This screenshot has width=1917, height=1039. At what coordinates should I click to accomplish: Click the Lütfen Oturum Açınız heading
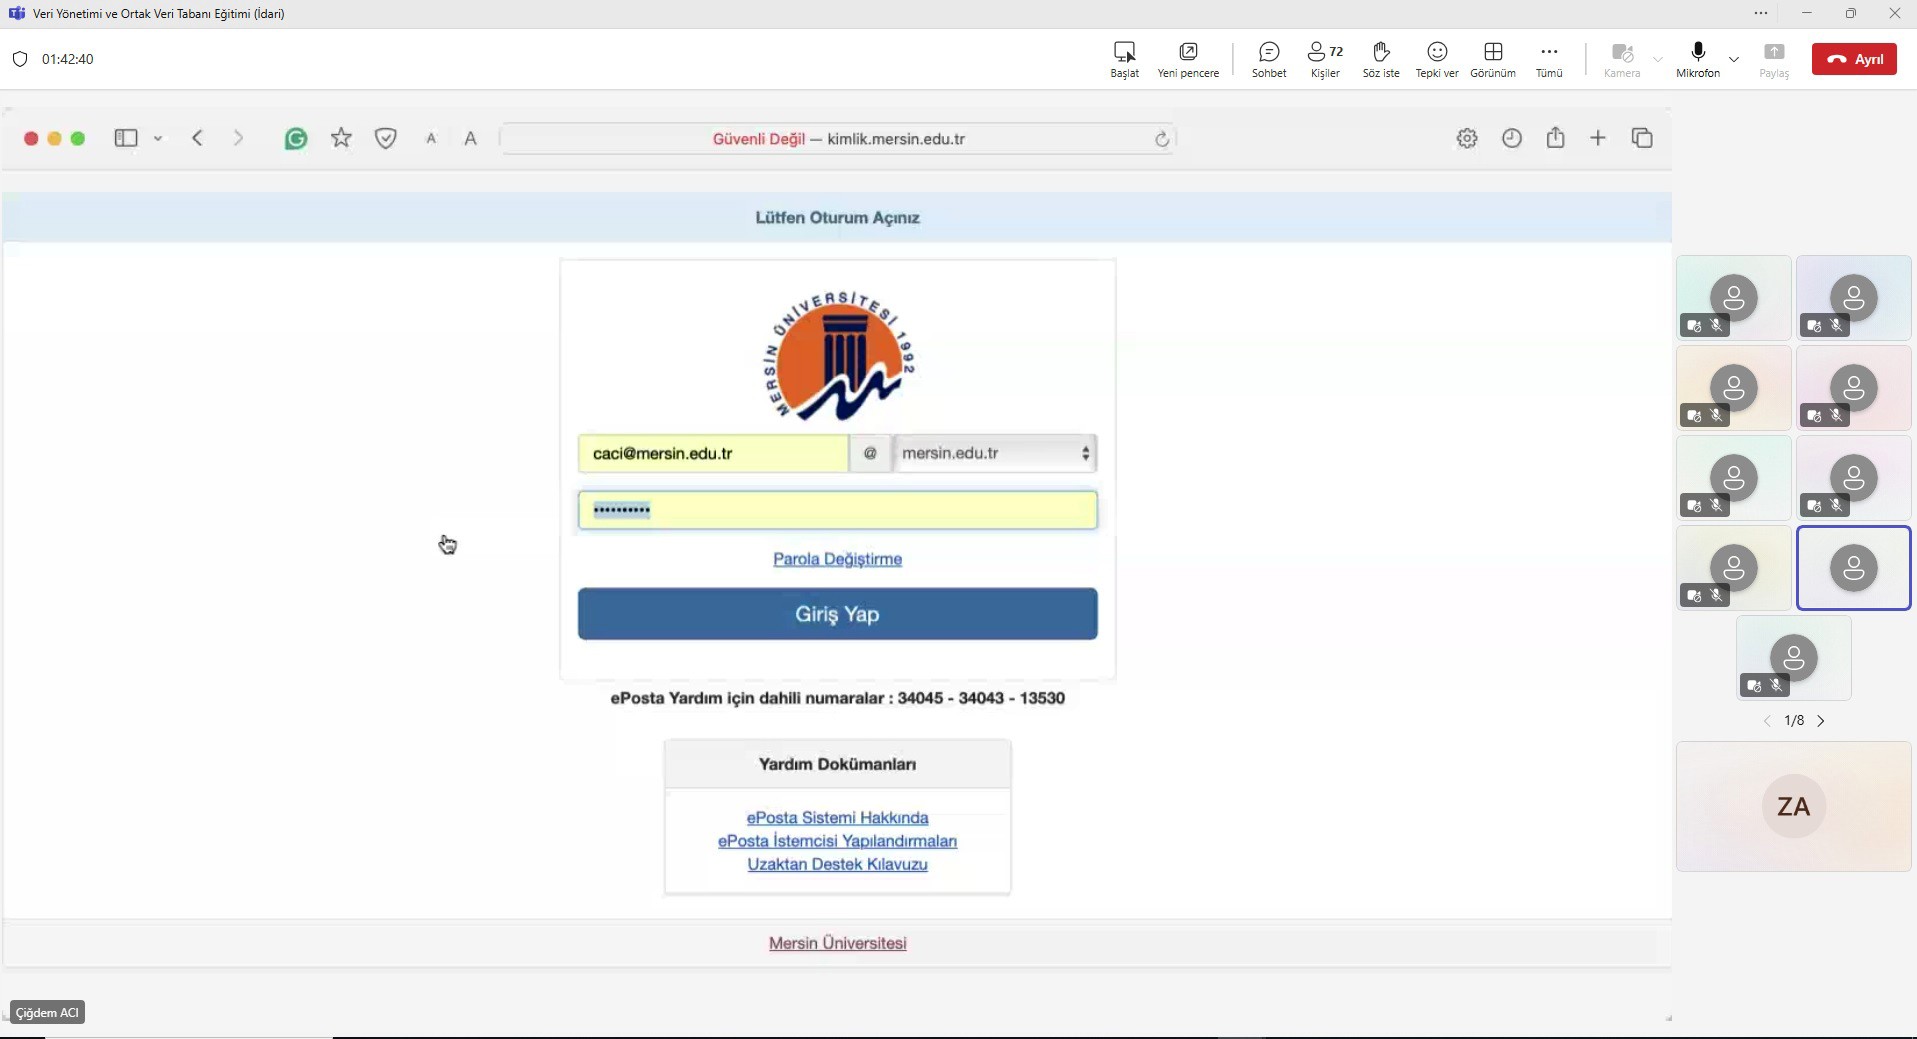pos(837,218)
